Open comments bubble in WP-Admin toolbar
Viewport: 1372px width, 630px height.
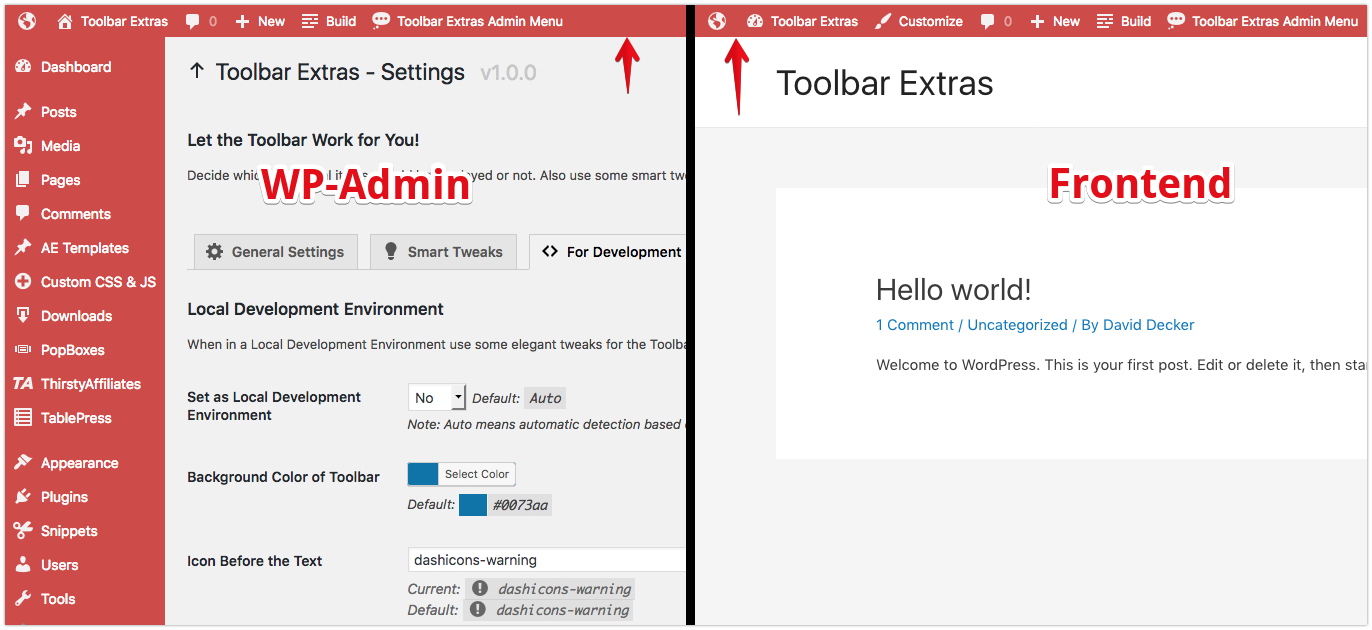[x=199, y=21]
